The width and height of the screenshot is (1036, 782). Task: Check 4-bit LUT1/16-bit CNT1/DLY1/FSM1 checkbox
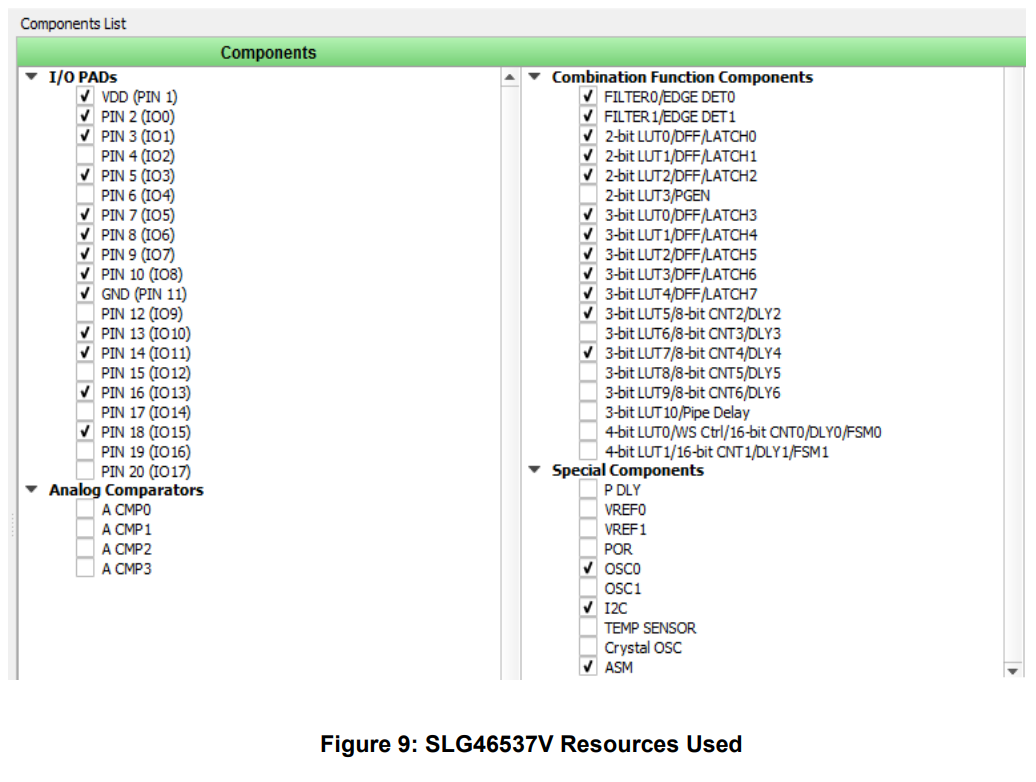588,452
